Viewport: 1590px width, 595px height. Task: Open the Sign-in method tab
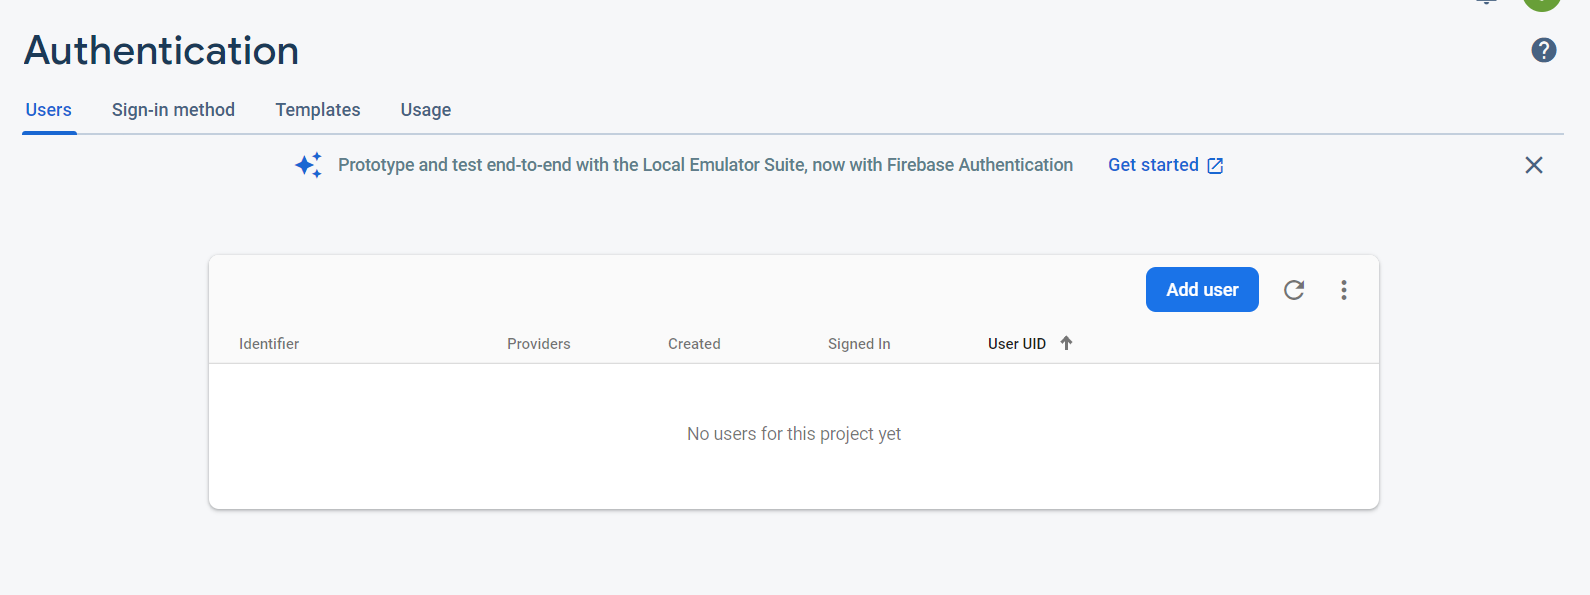[173, 110]
